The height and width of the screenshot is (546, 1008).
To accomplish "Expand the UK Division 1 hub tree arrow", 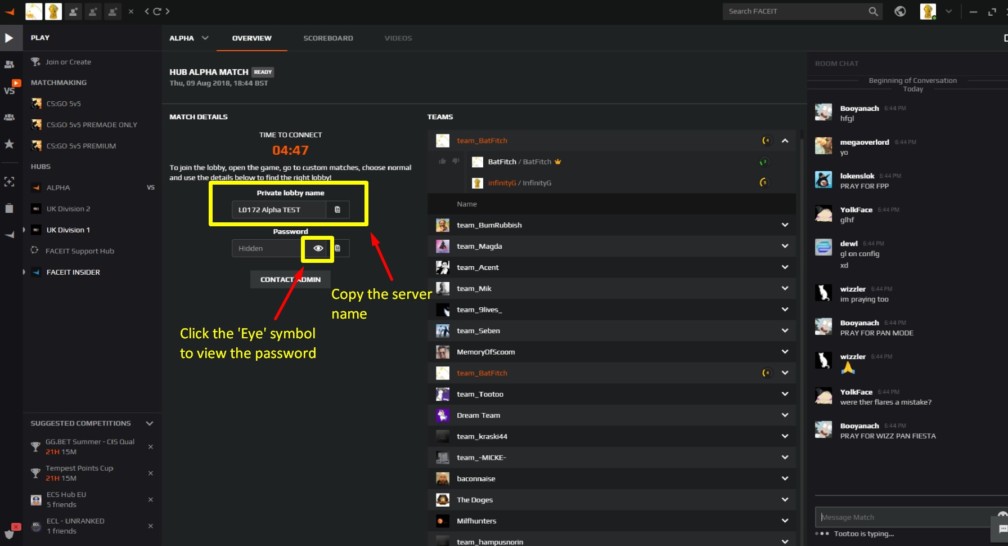I will (x=24, y=230).
